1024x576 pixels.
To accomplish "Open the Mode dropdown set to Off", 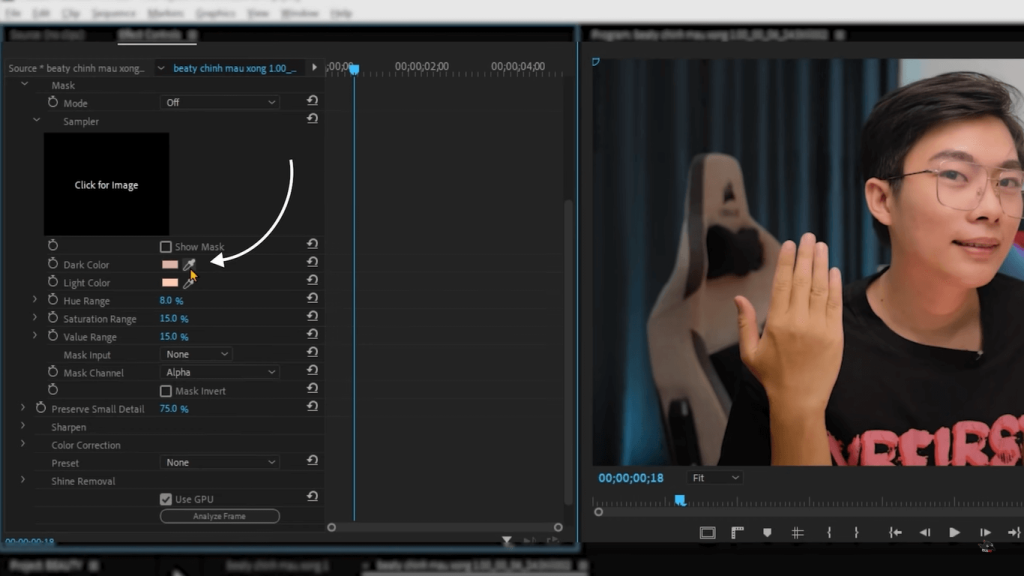I will click(219, 103).
